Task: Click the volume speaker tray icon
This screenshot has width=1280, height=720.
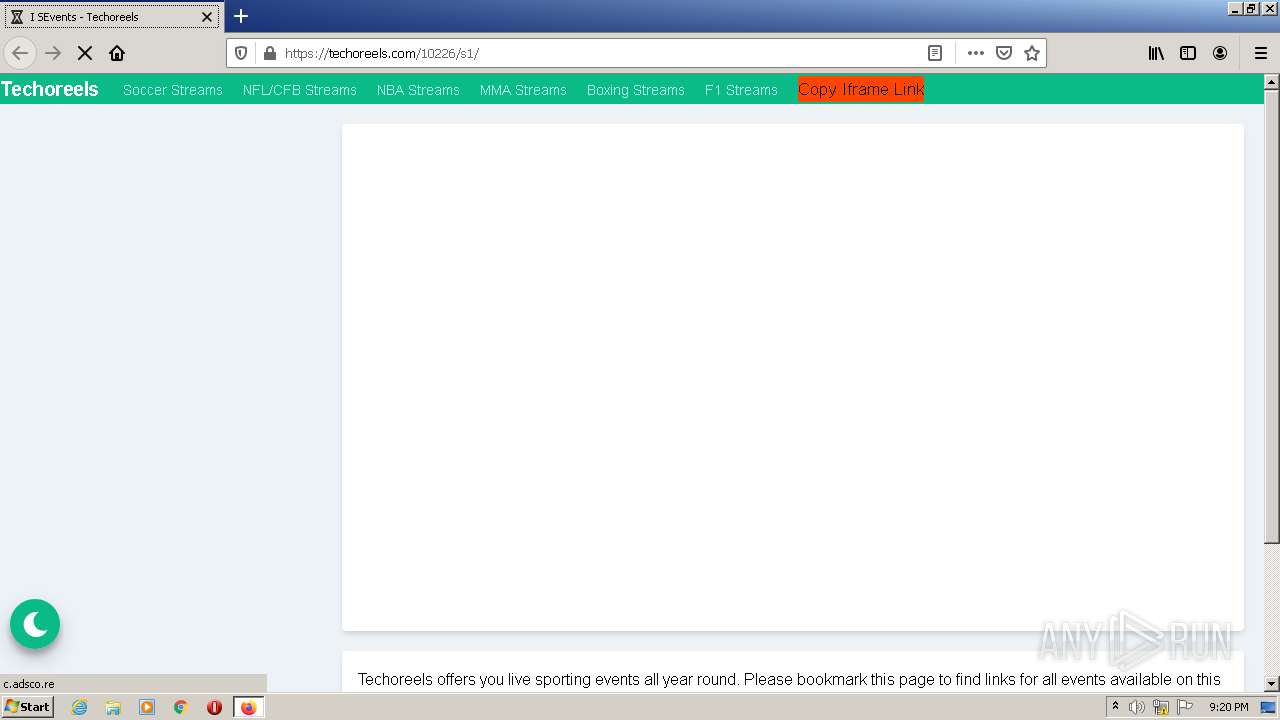Action: click(1137, 707)
